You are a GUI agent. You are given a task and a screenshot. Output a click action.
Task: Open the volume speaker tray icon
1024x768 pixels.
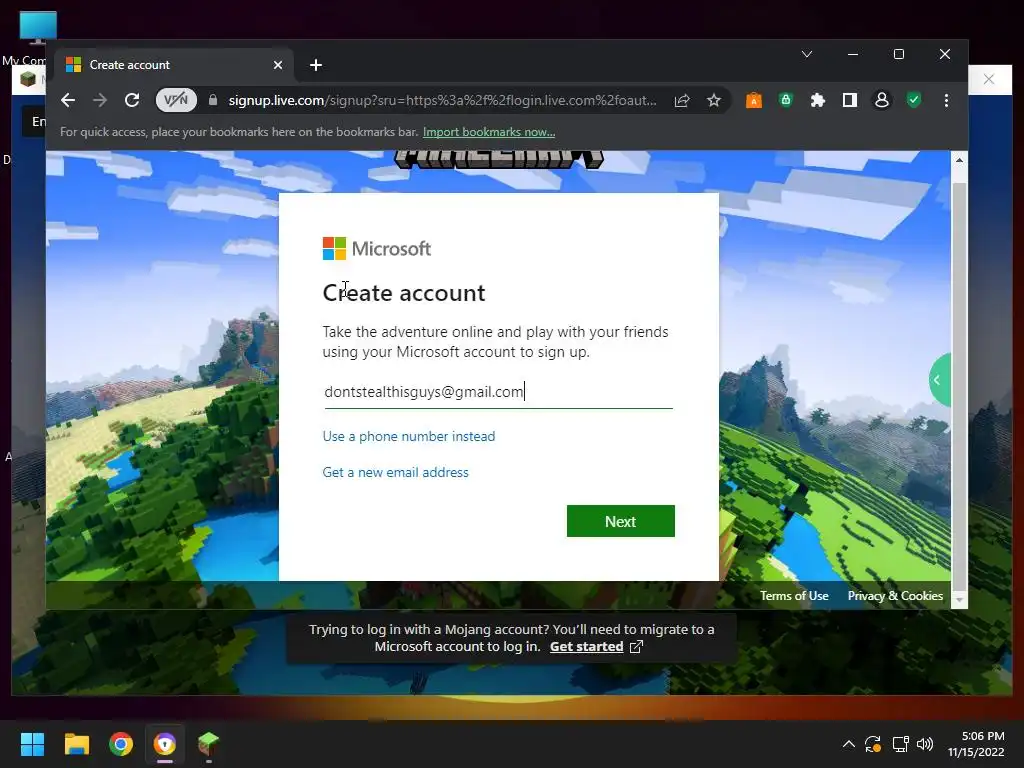[925, 744]
